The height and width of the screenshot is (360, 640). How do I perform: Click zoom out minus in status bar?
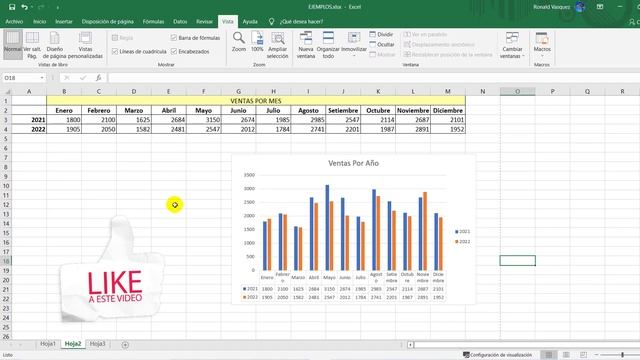coord(596,355)
